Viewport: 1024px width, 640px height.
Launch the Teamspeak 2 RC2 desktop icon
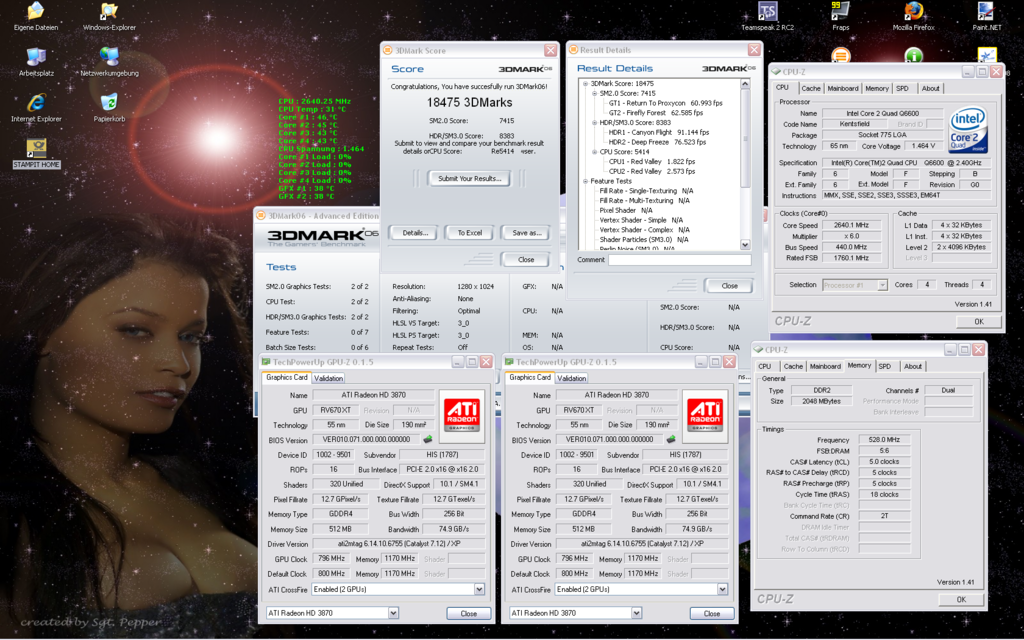pos(767,16)
